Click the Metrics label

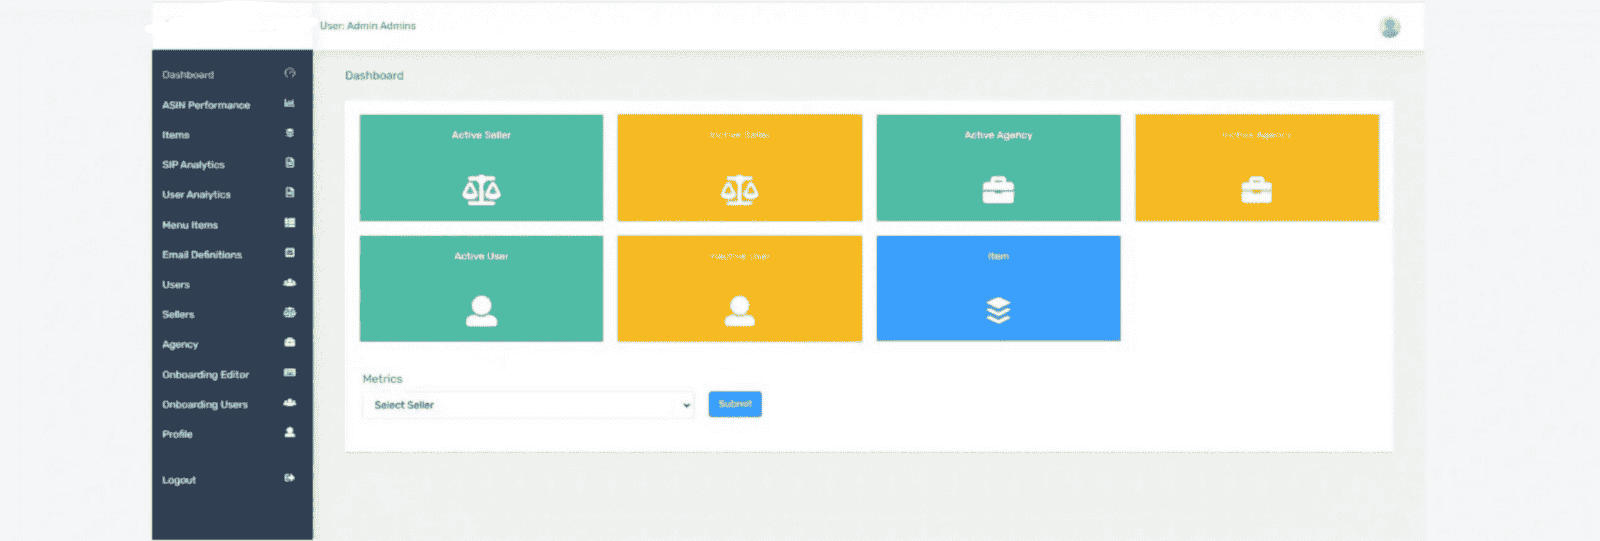[x=382, y=379]
